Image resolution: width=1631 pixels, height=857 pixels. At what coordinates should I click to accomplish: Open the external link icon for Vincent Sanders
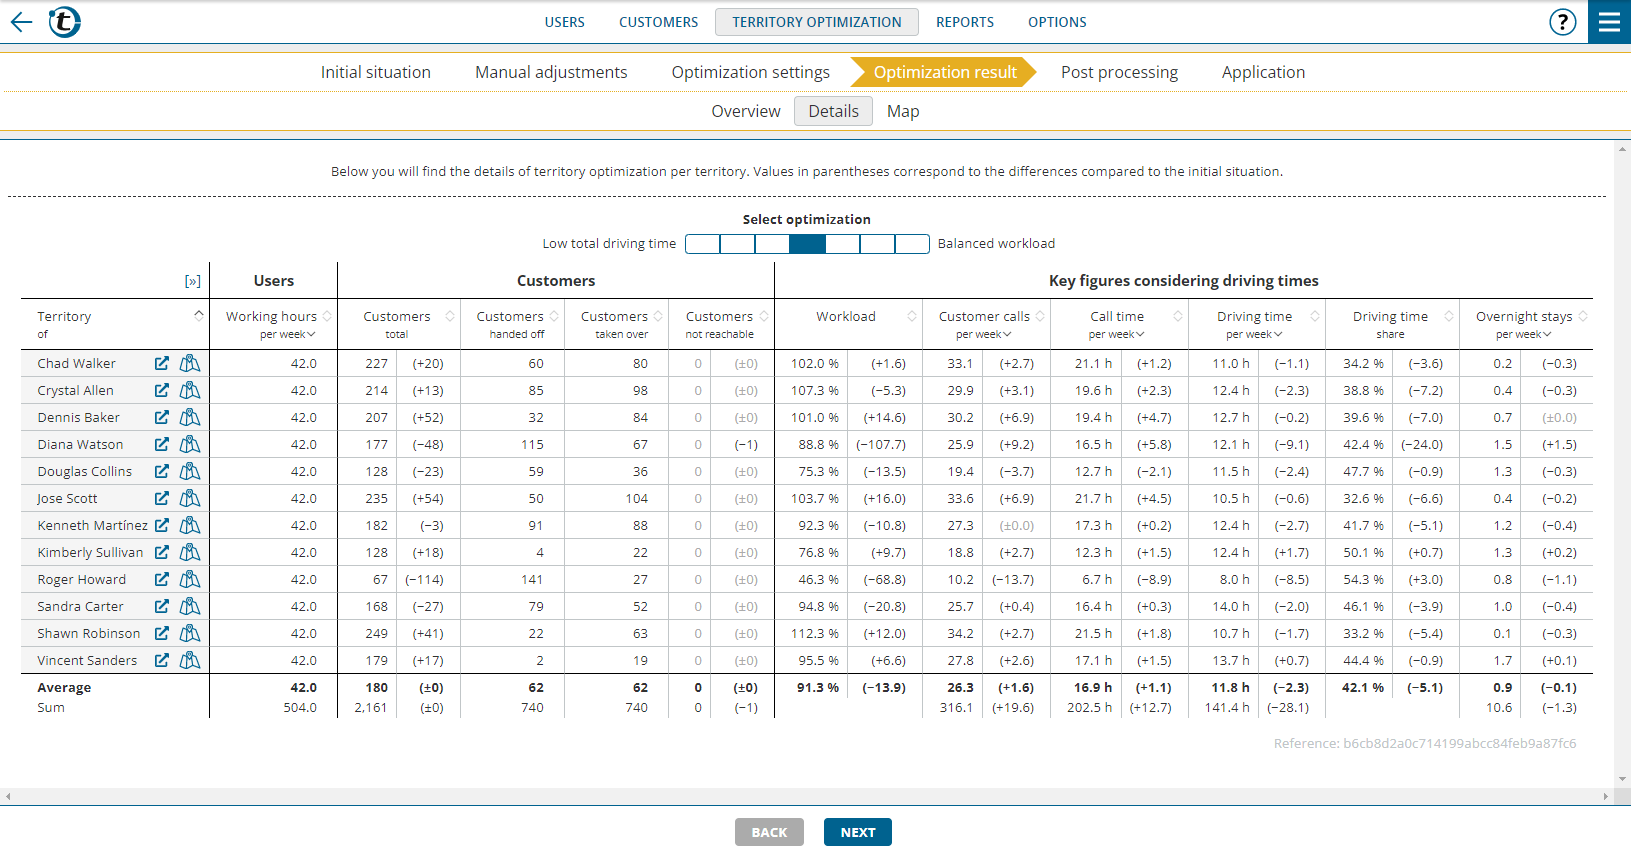coord(162,660)
